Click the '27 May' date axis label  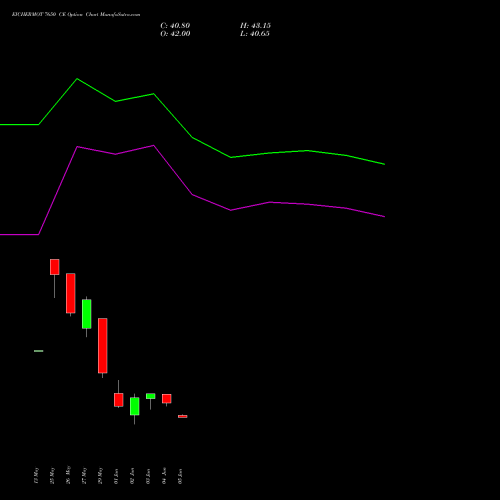click(84, 475)
